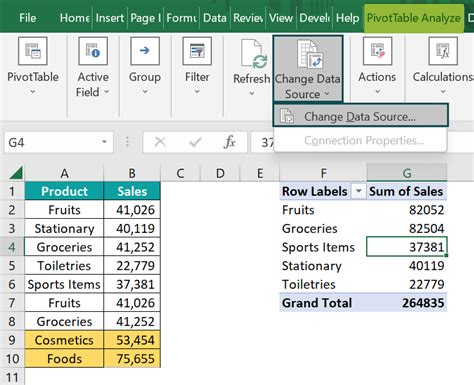
Task: Select the 22,779 sales cell
Action: click(132, 266)
